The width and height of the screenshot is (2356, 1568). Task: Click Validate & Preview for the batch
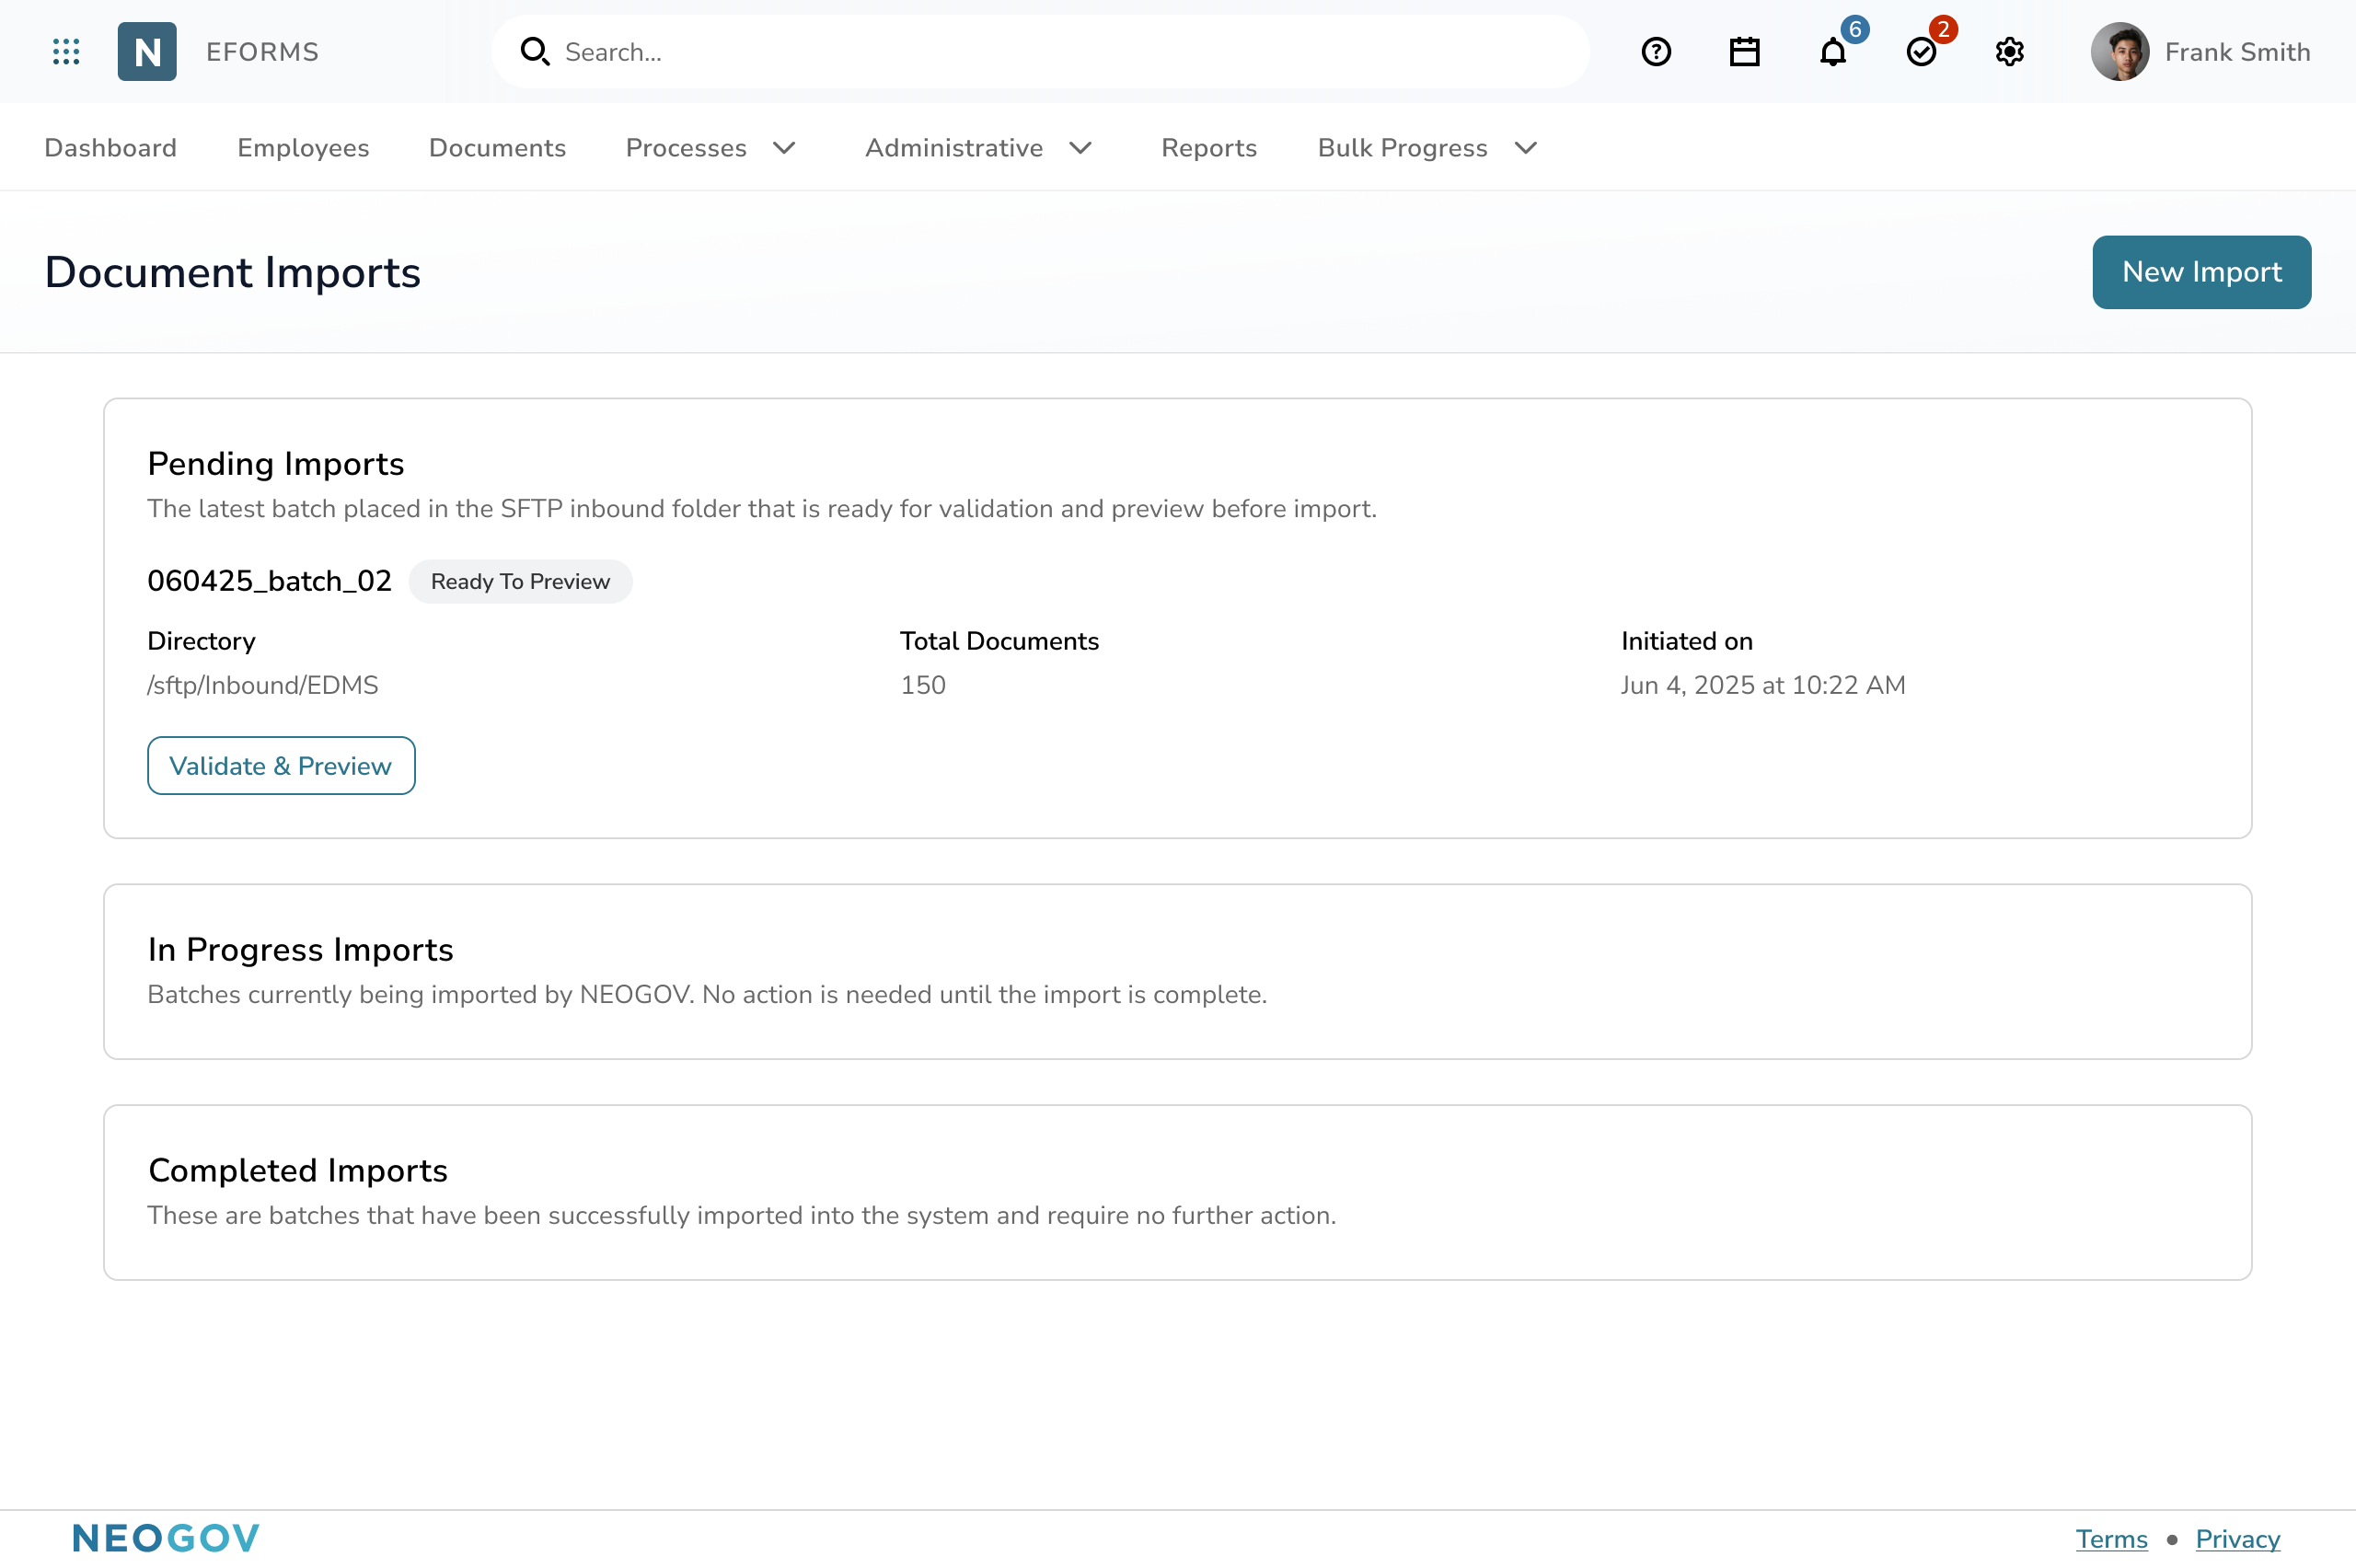coord(281,765)
